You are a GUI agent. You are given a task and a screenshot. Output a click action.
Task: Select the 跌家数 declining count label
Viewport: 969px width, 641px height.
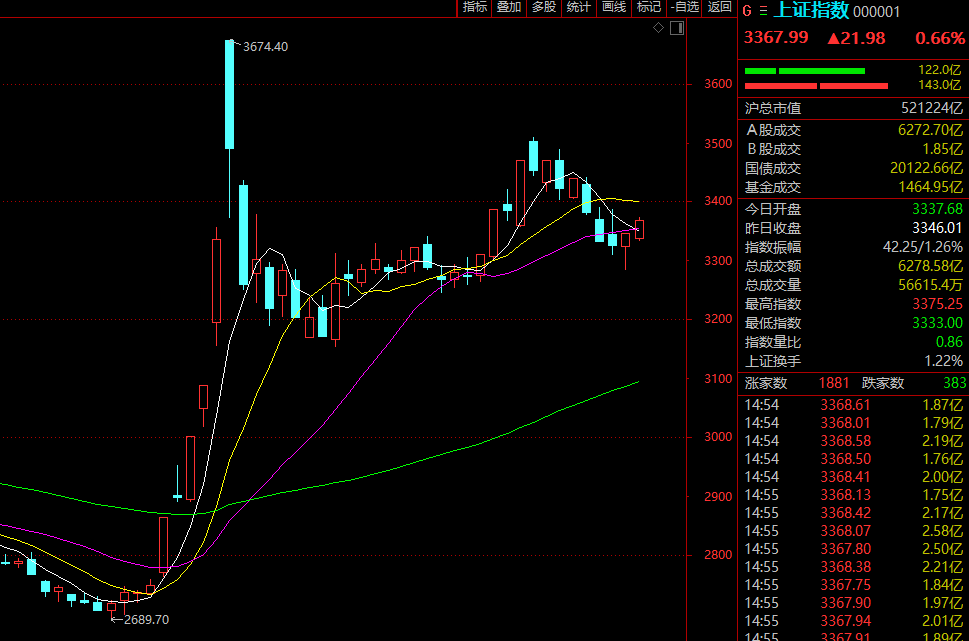pyautogui.click(x=883, y=383)
